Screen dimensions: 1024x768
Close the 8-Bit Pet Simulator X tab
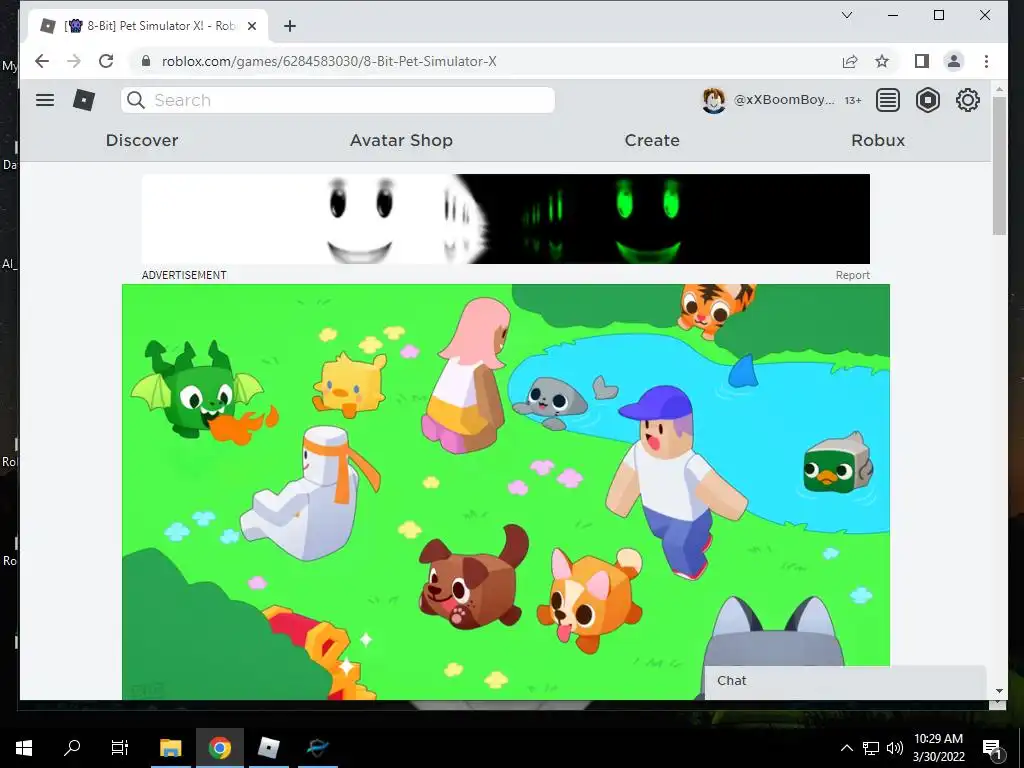pos(252,26)
